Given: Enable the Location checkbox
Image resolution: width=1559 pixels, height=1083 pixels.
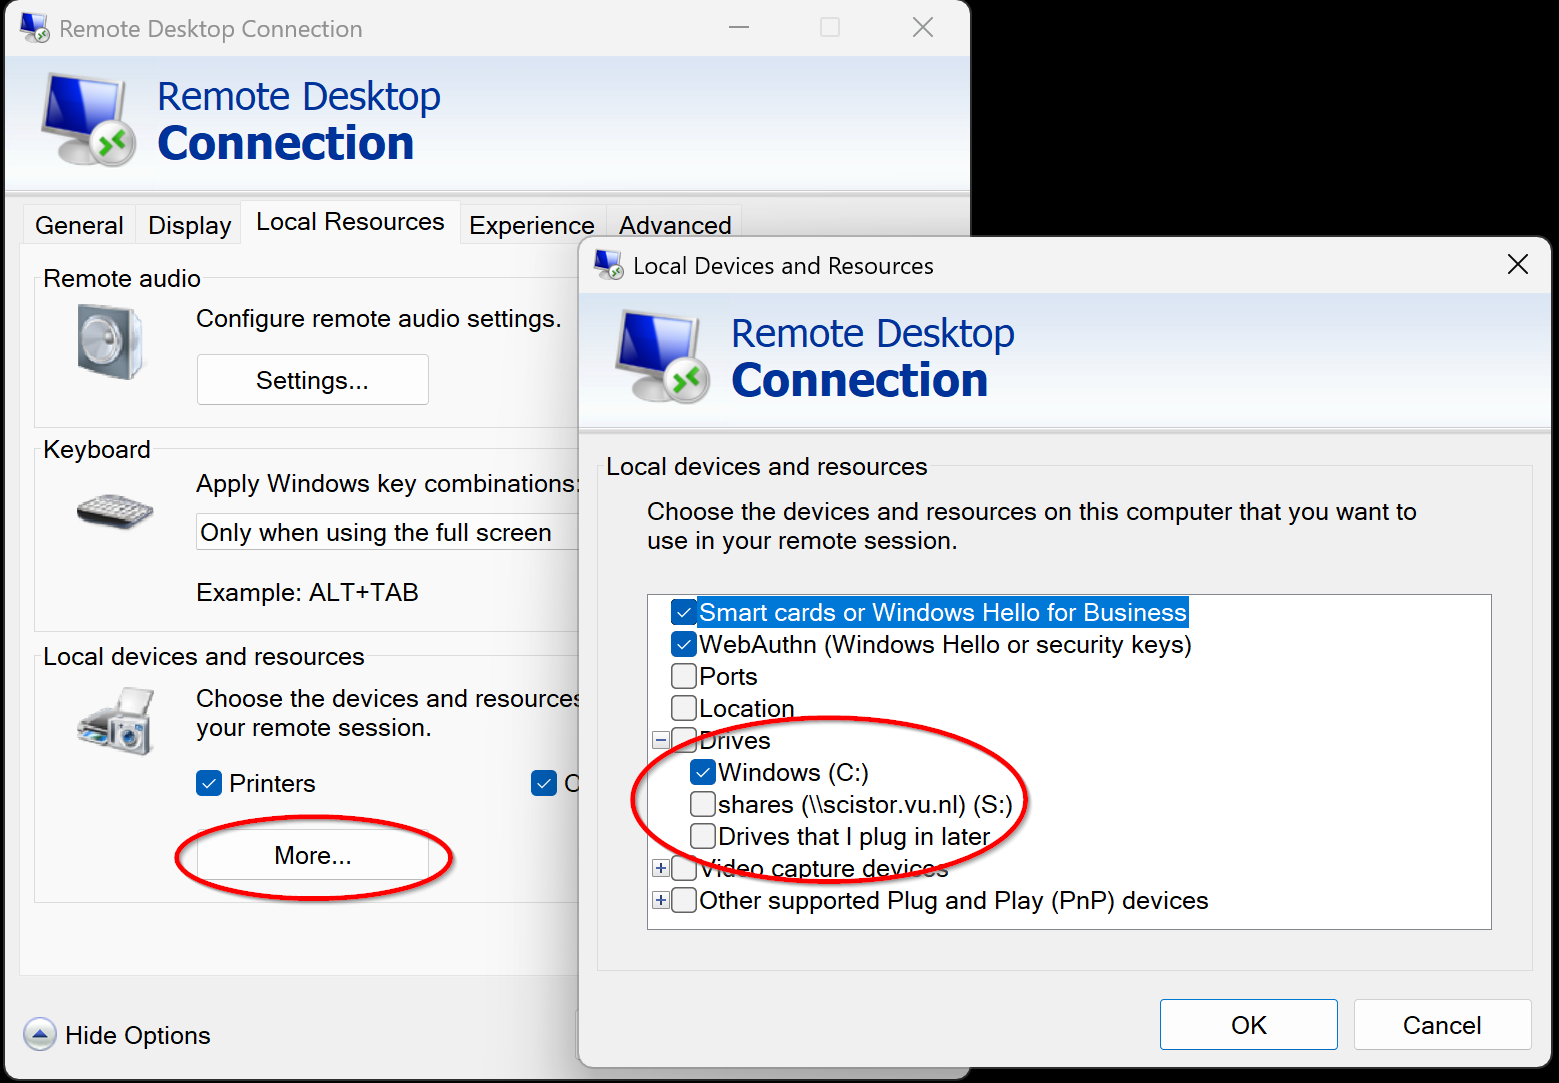Looking at the screenshot, I should point(684,708).
